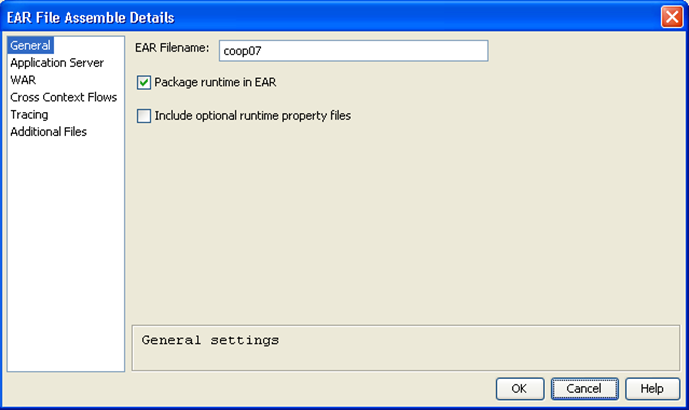Select Additional Files in the list
The height and width of the screenshot is (410, 689).
[x=48, y=131]
